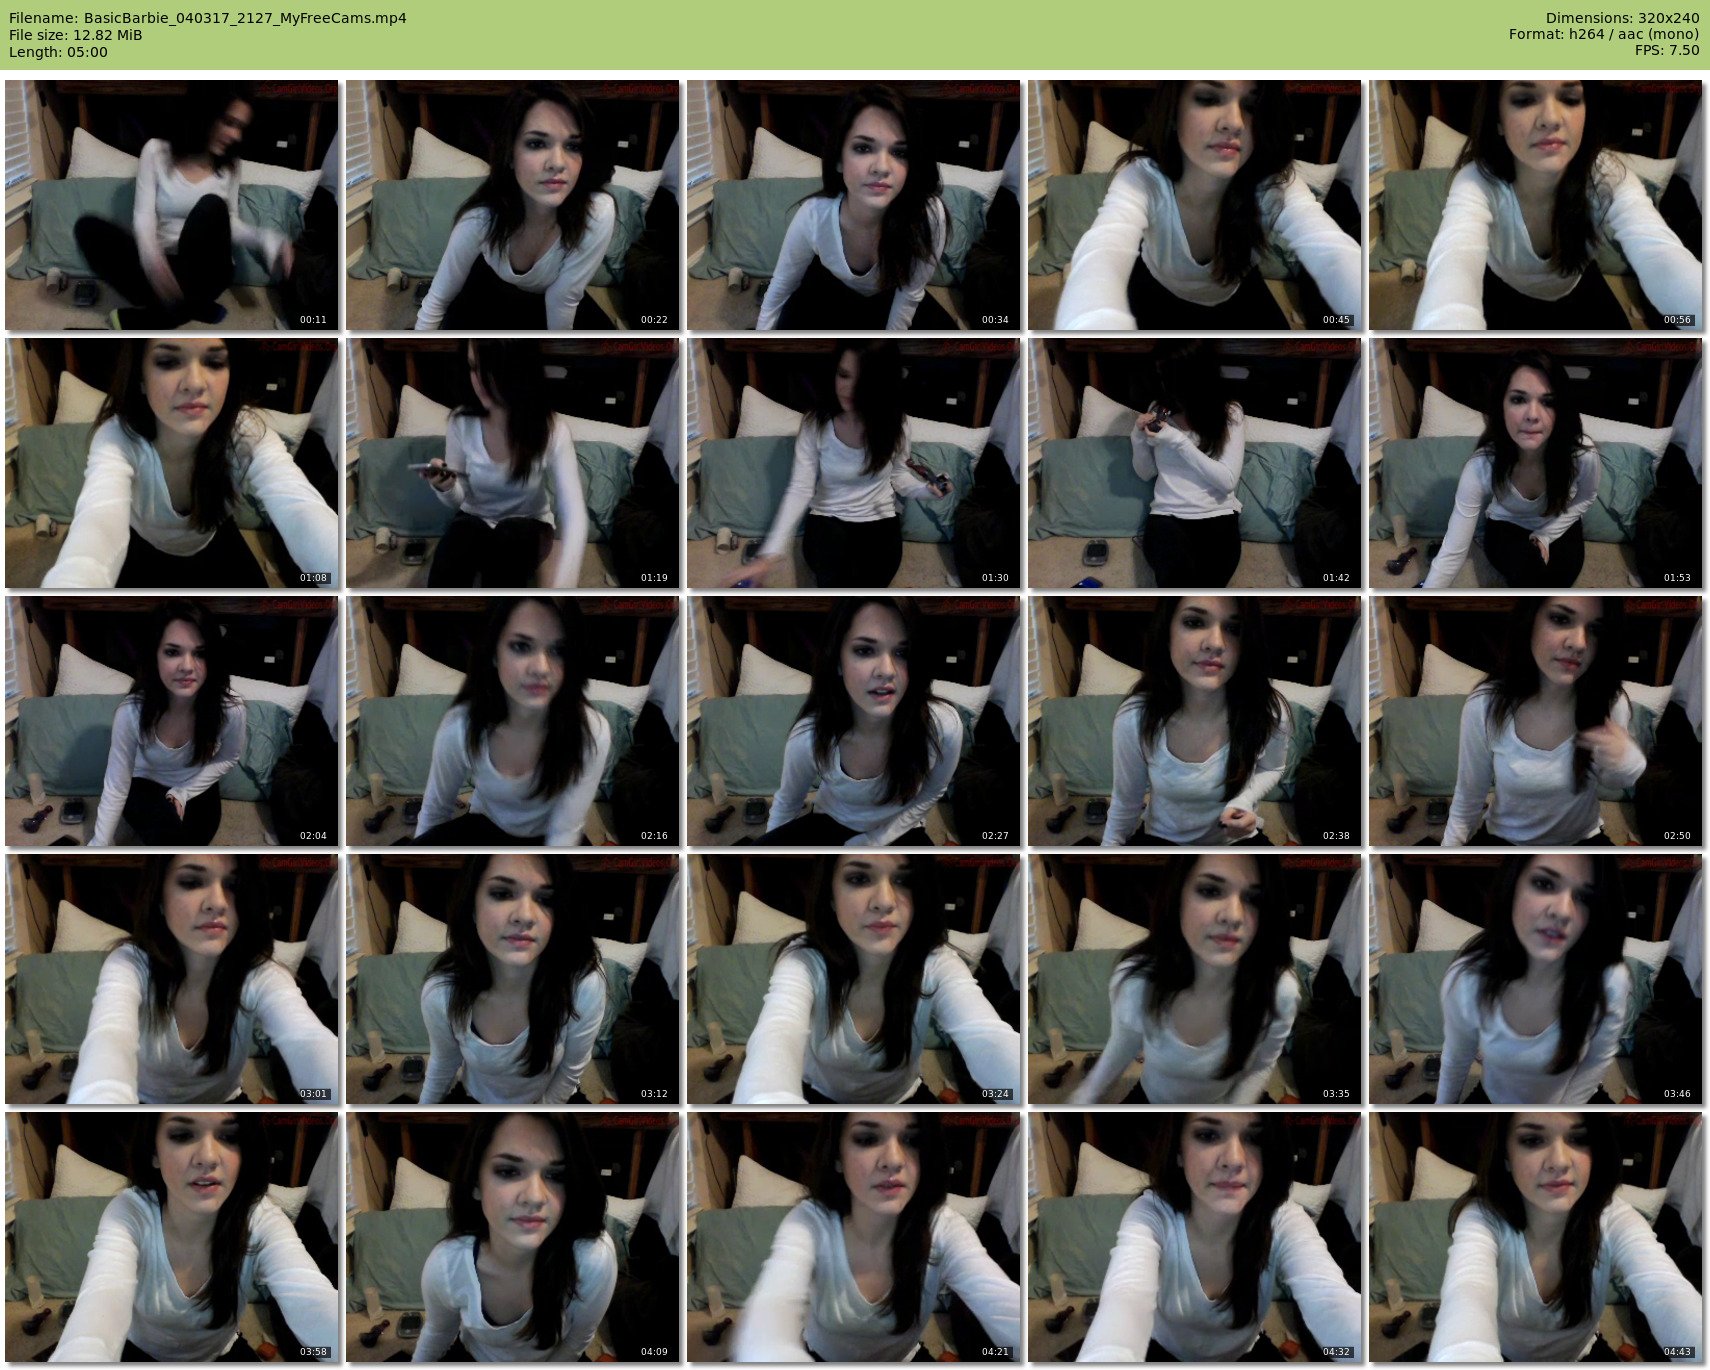Screen dimensions: 1710x1370
Task: Pick the thumbnail labeled 04:21
Action: (854, 1237)
